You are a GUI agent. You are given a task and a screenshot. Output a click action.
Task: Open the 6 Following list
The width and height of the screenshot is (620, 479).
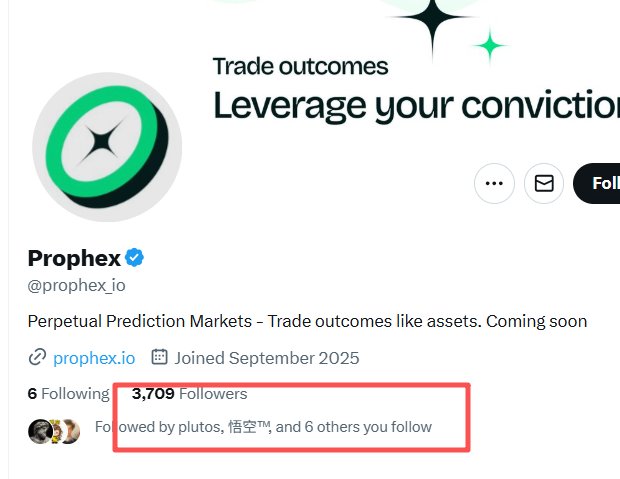68,393
